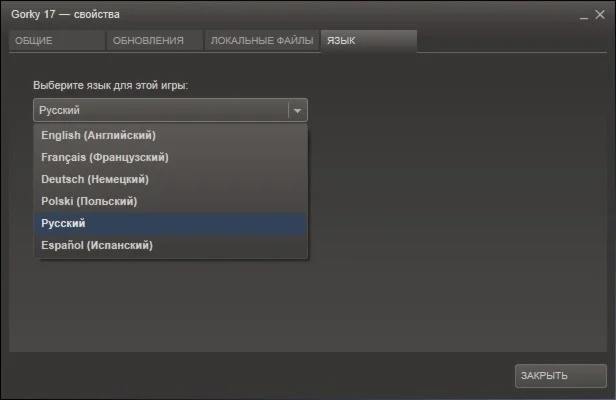
Task: Minimize the Gorky 17 properties window
Action: (x=584, y=16)
